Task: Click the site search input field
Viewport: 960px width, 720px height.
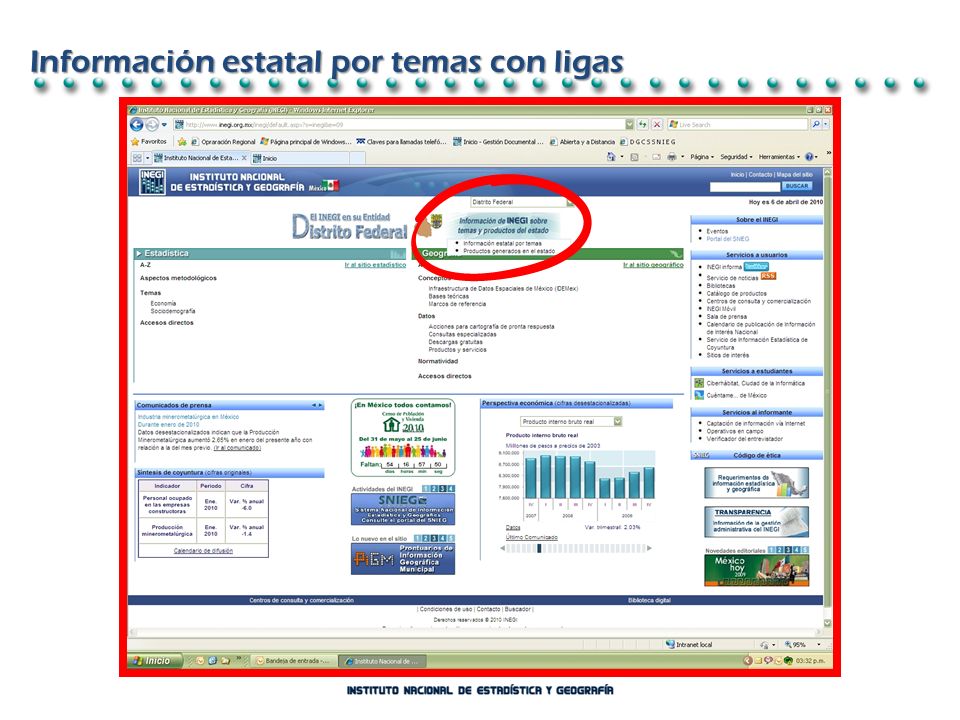Action: (x=744, y=186)
